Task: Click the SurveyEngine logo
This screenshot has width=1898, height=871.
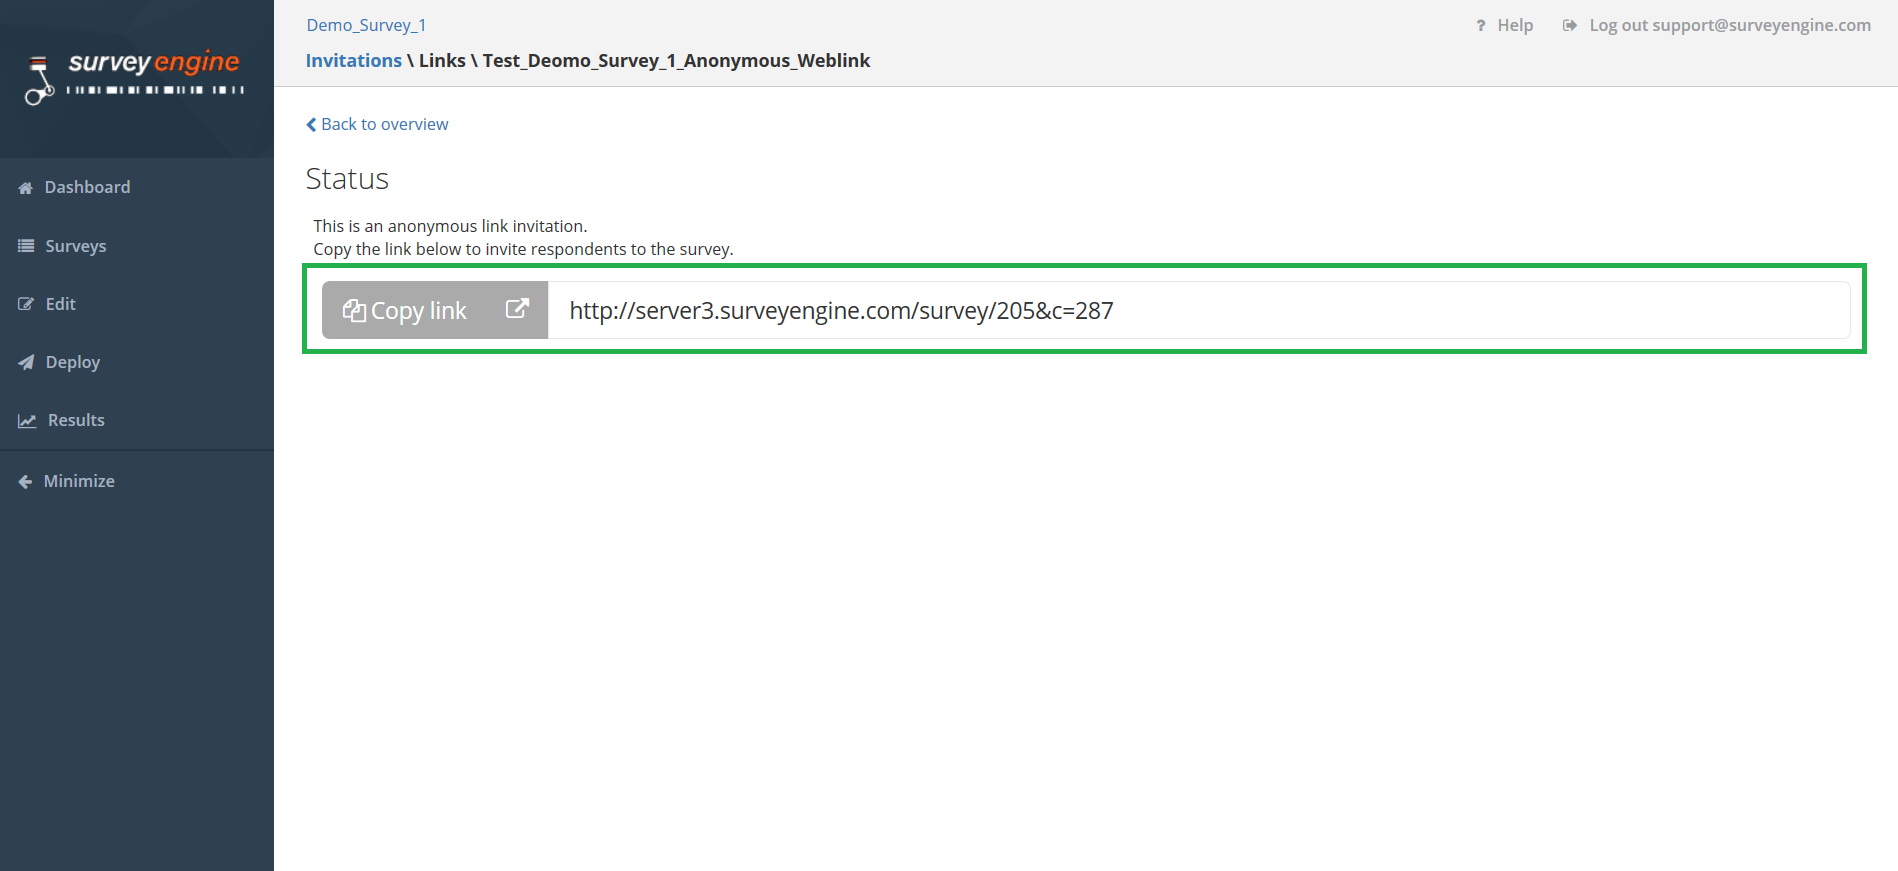Action: pos(136,76)
